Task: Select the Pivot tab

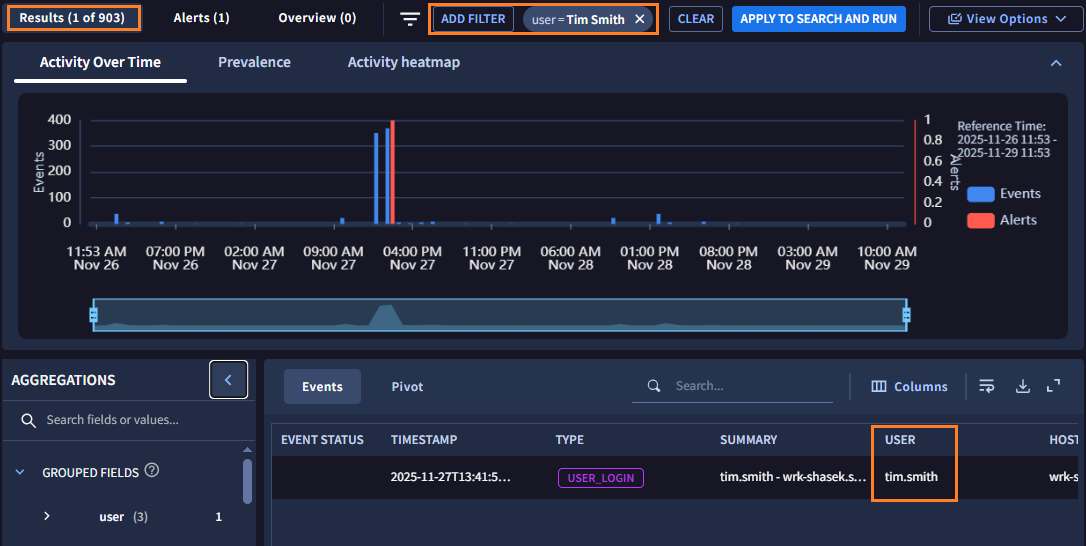Action: [x=407, y=386]
